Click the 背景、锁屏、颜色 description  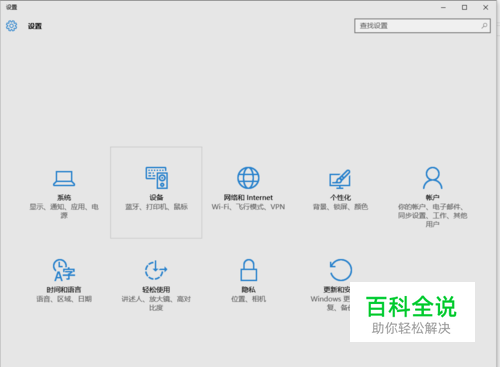(340, 207)
